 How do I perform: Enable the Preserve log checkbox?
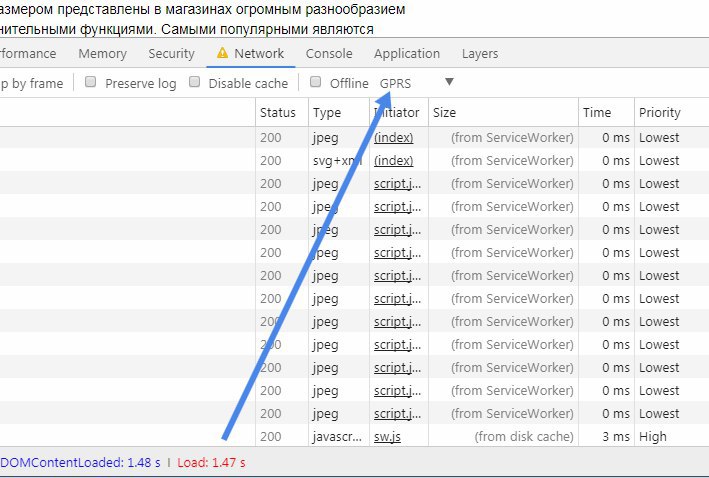90,82
